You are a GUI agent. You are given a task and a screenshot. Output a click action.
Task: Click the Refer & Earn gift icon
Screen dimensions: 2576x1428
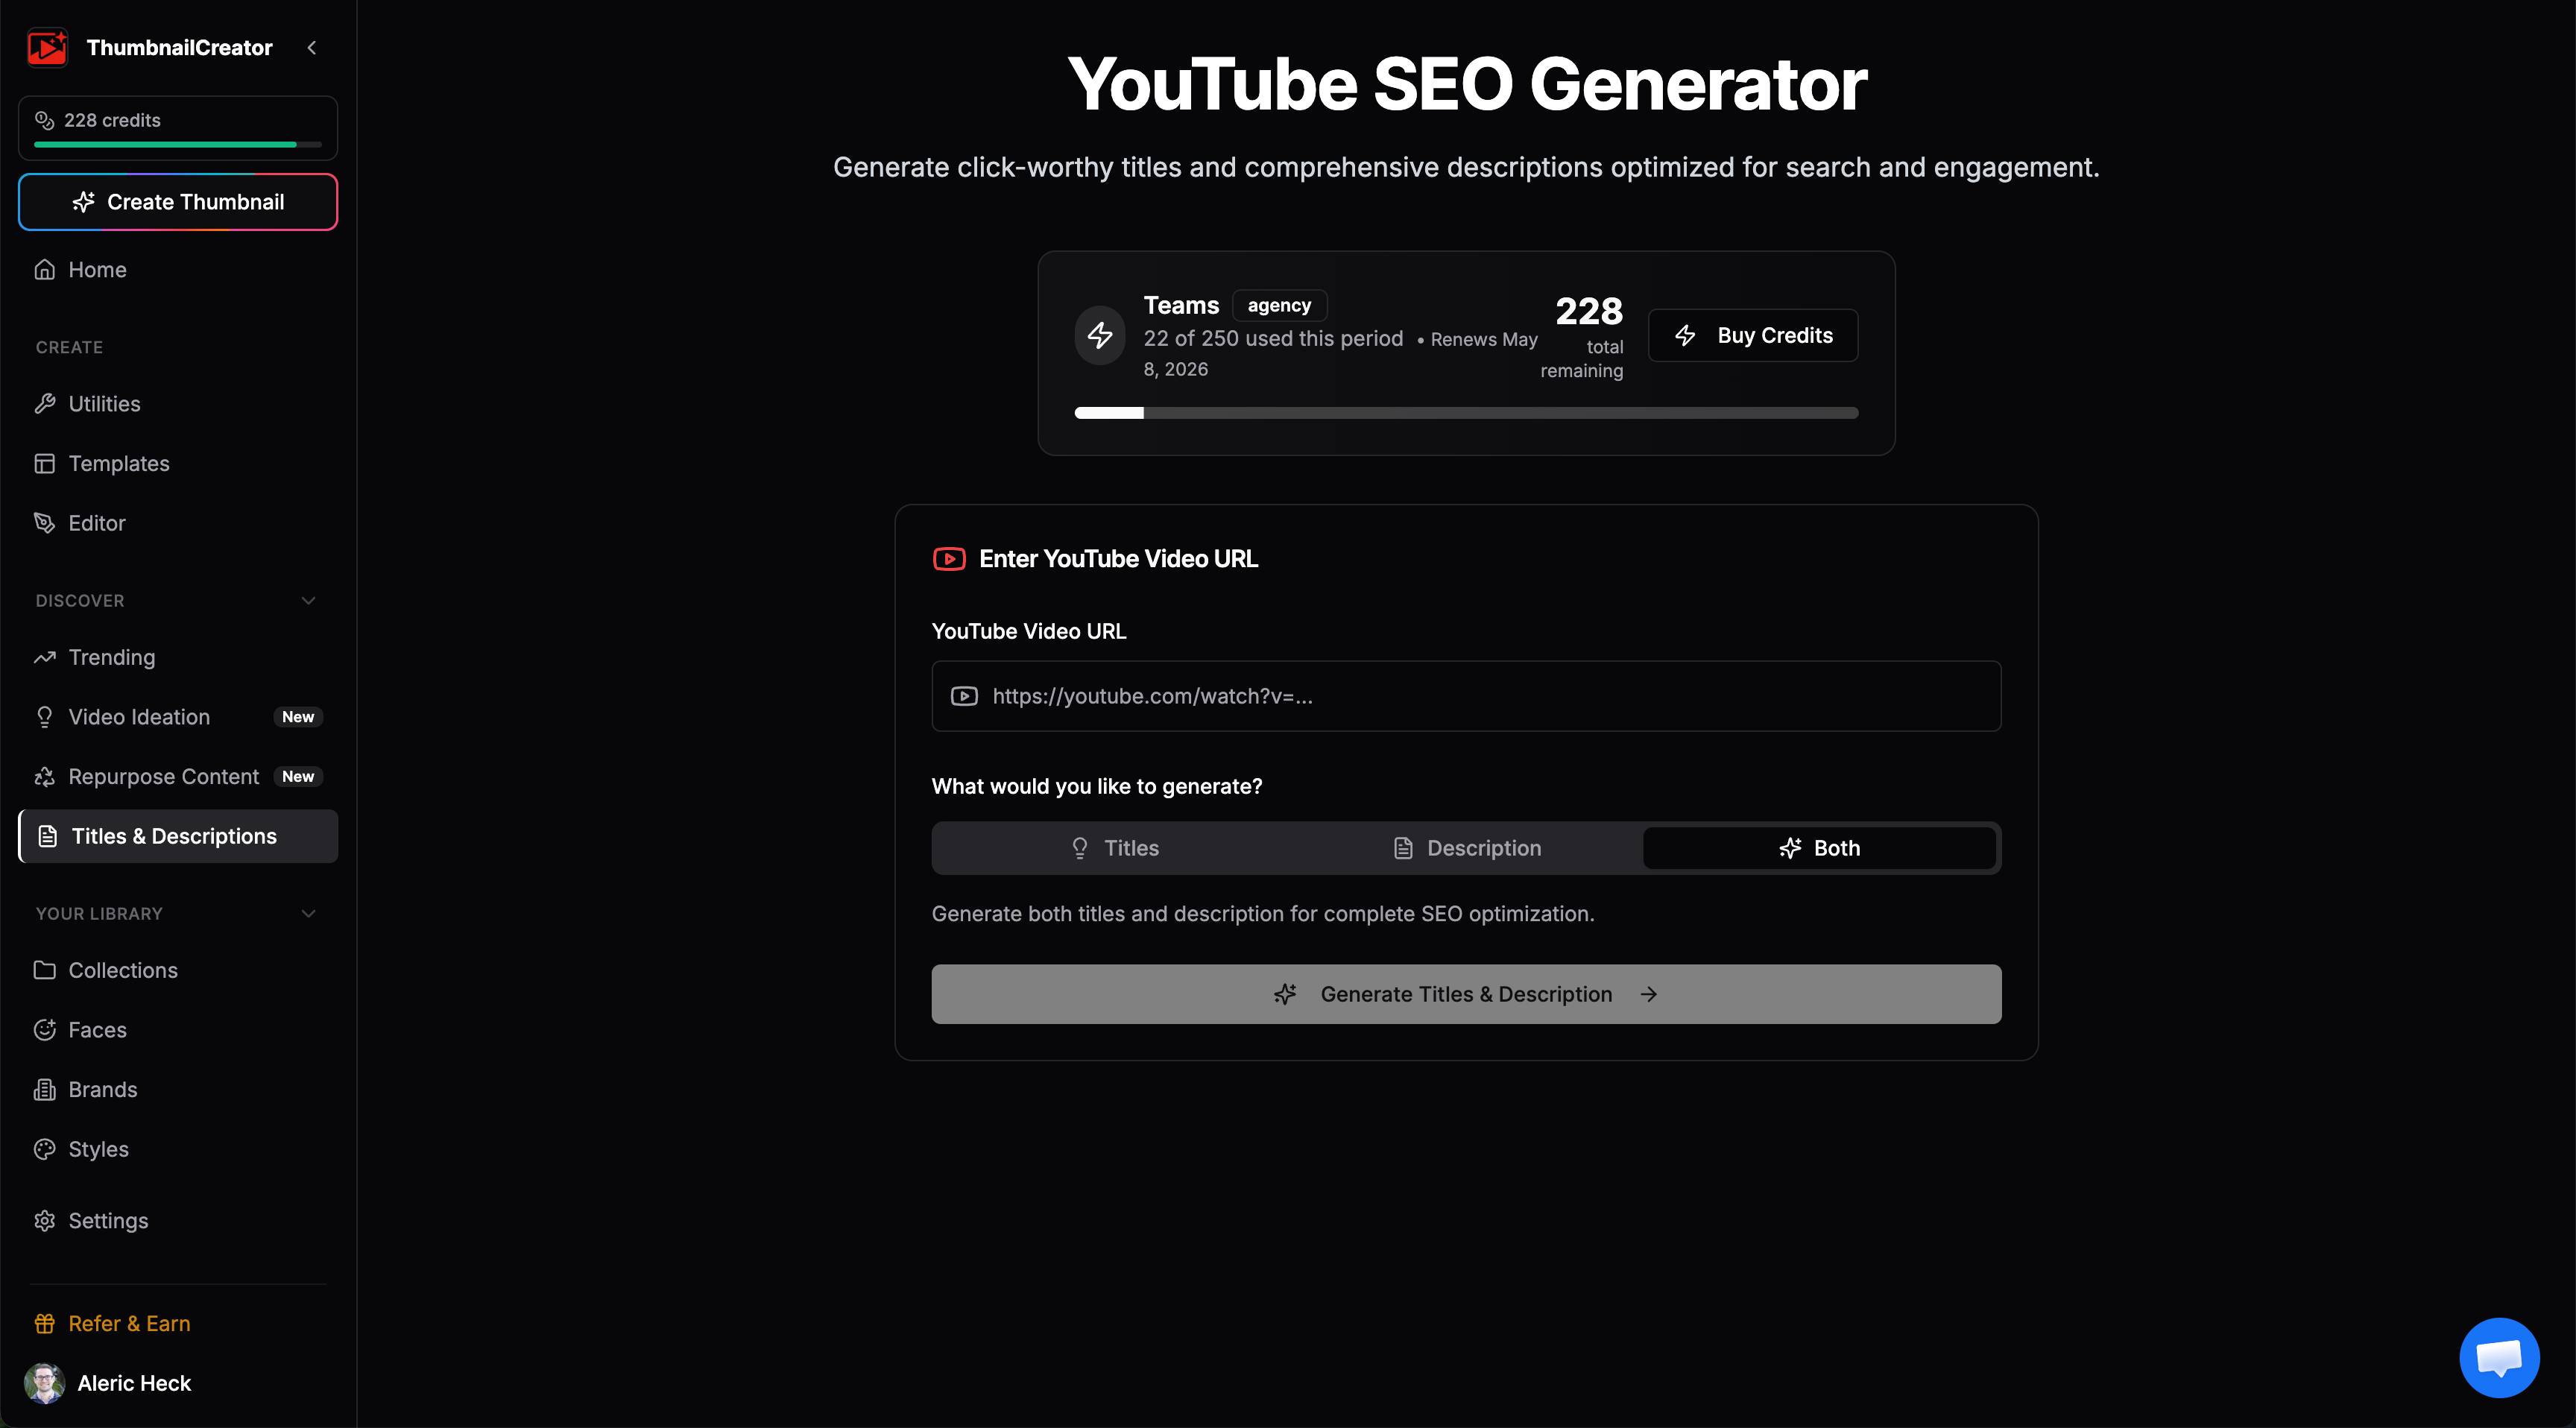[44, 1324]
